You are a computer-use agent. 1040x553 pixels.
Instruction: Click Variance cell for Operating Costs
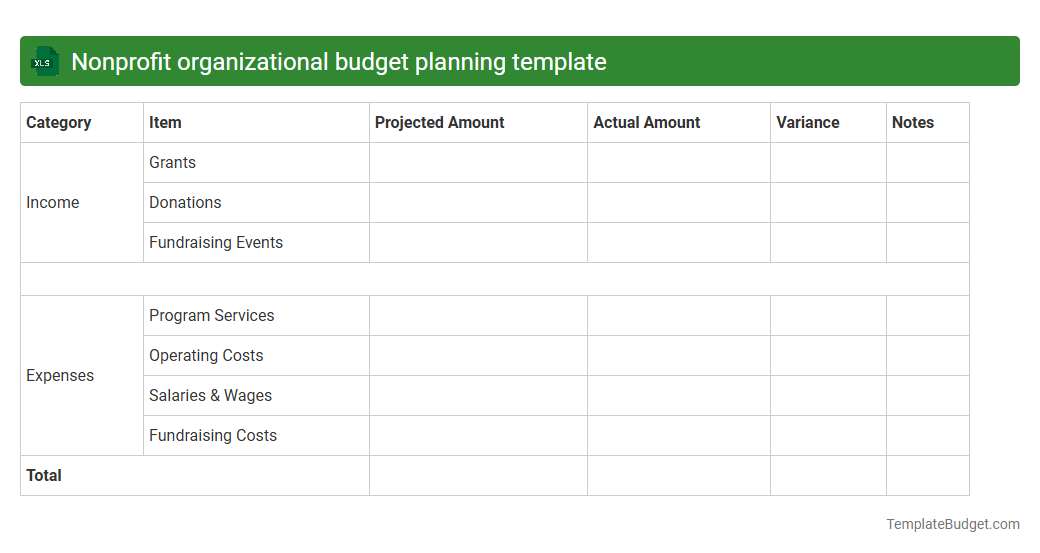828,355
